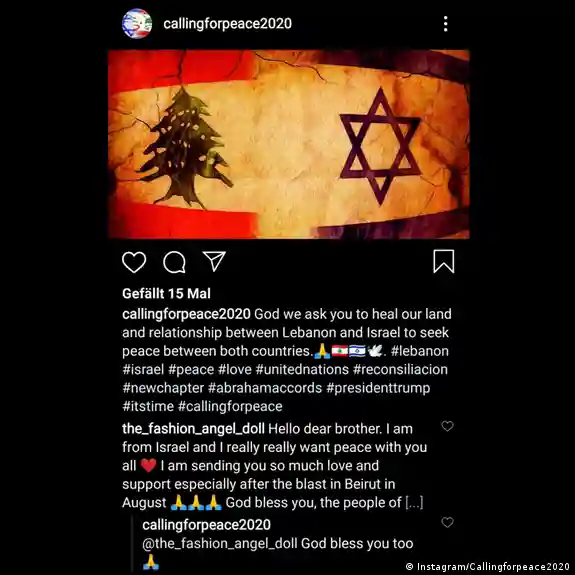The image size is (575, 575).
Task: Open #unitednations hashtag
Action: coord(302,369)
